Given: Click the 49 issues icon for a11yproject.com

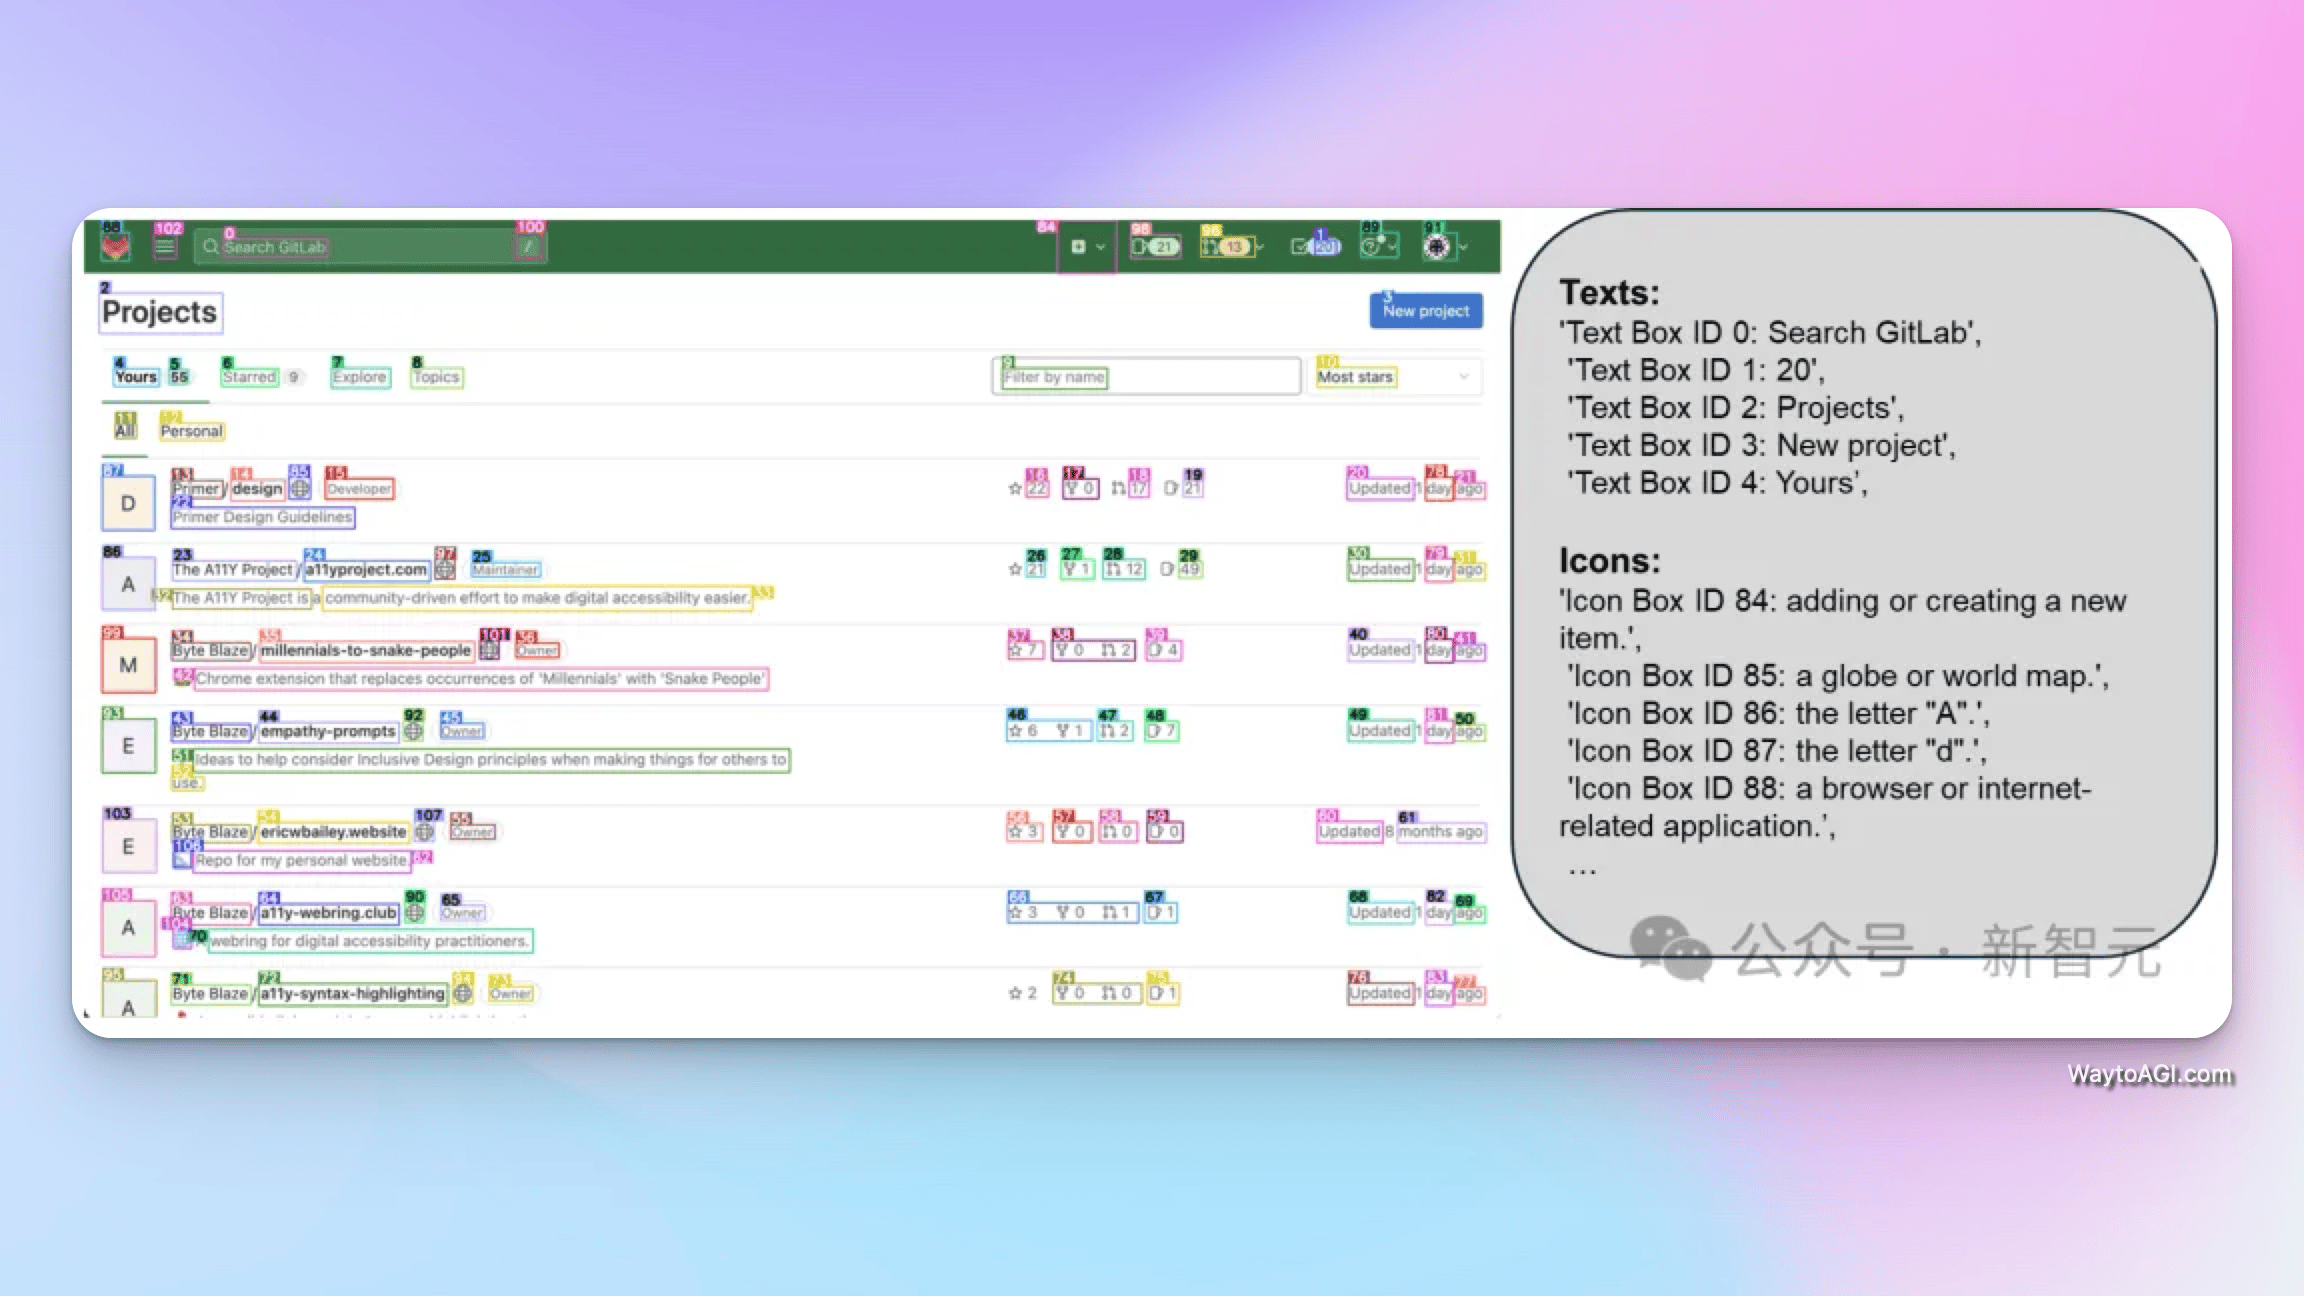Looking at the screenshot, I should click(x=1182, y=570).
